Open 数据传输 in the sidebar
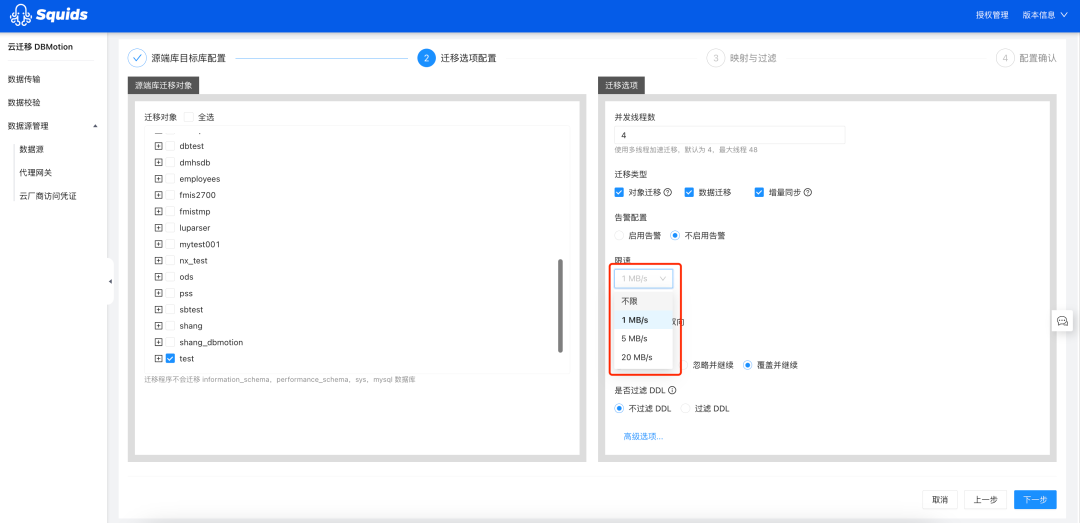Viewport: 1080px width, 523px height. [24, 79]
